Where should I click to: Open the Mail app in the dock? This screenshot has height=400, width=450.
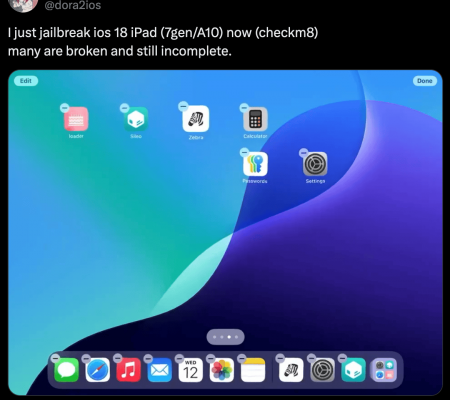pyautogui.click(x=159, y=370)
